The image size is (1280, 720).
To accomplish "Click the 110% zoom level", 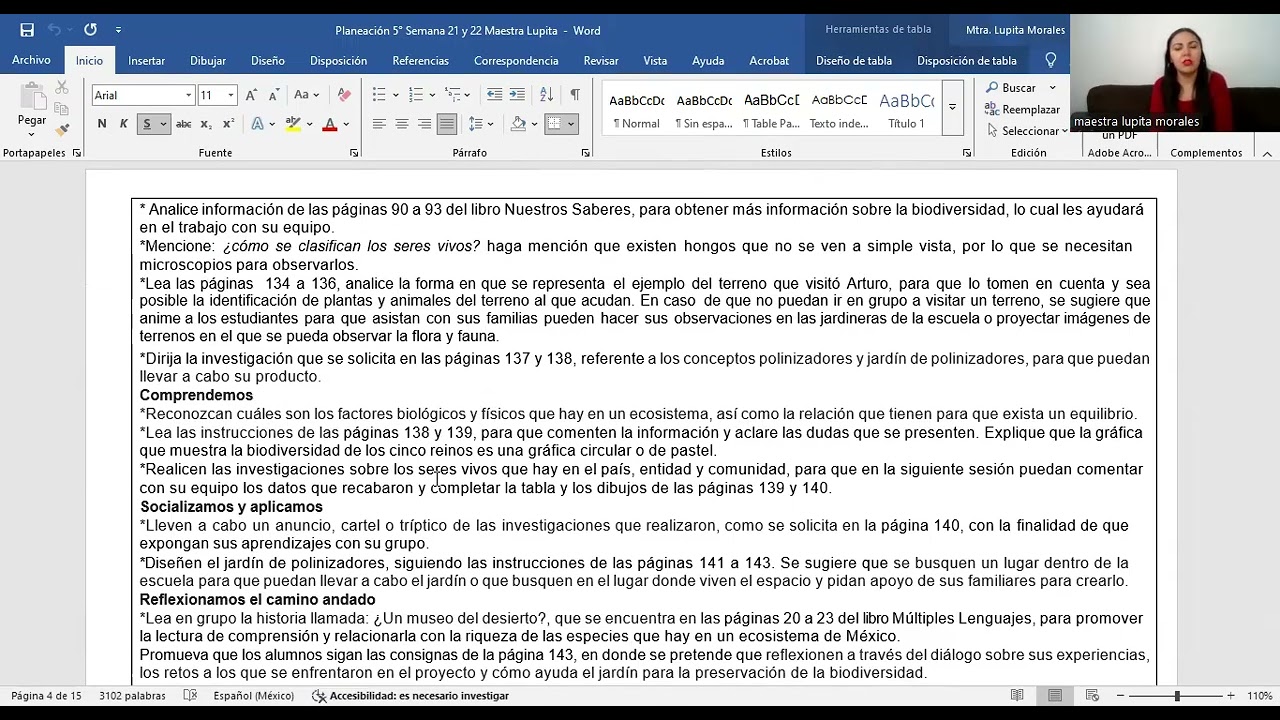I will 1259,695.
